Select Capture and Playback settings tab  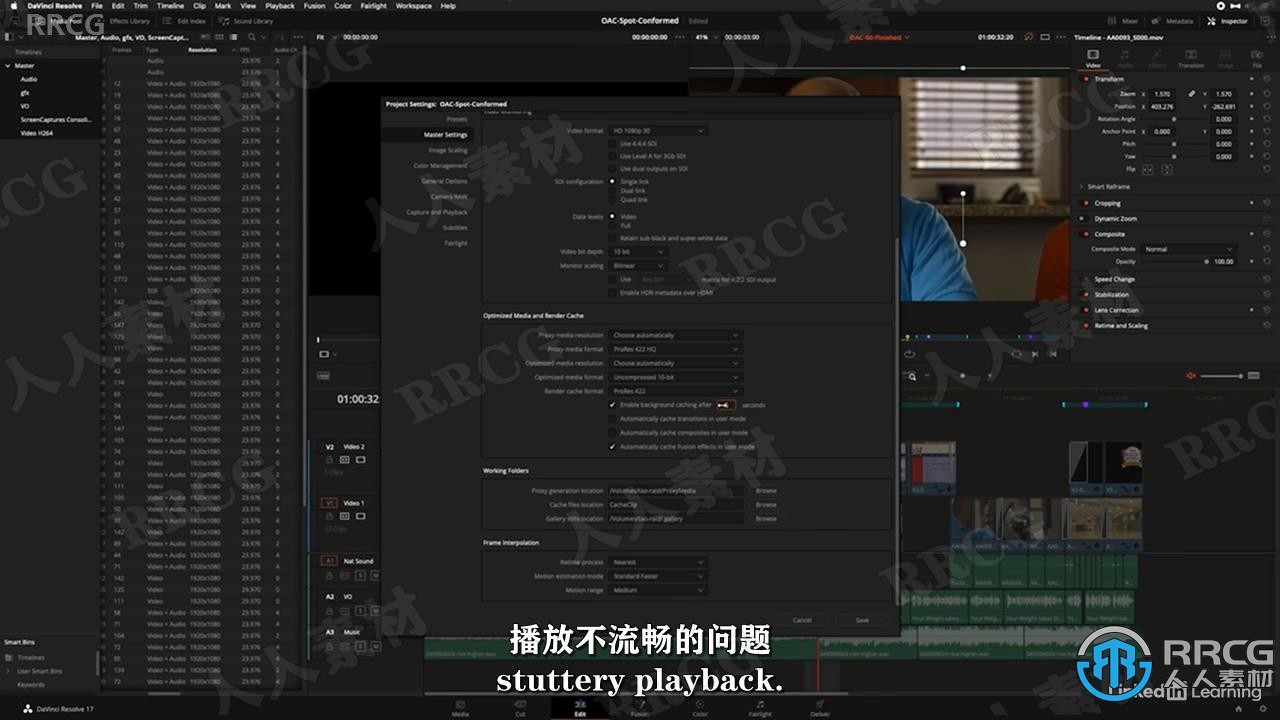[x=437, y=212]
